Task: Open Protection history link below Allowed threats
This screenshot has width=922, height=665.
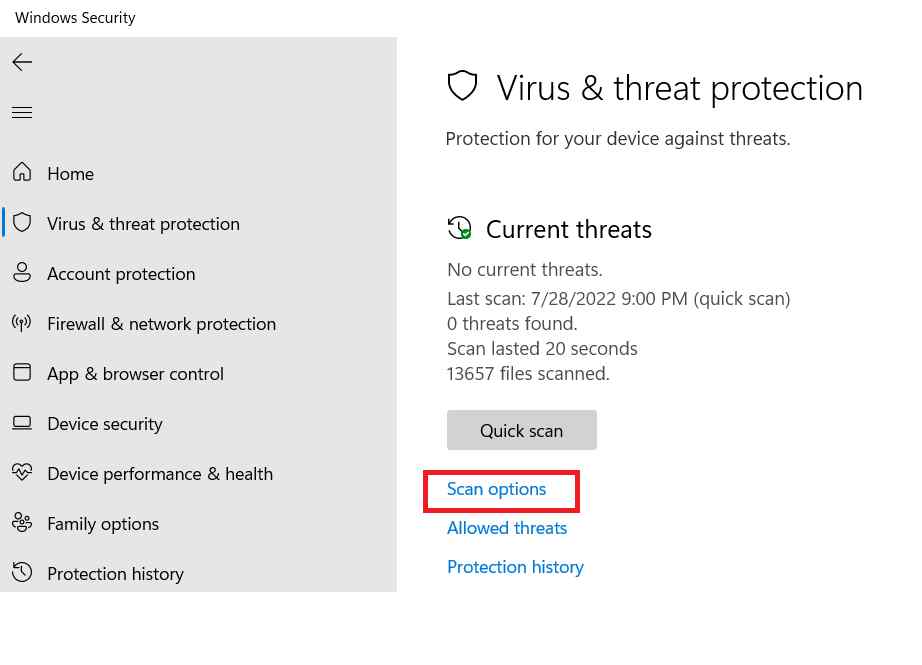Action: pyautogui.click(x=515, y=567)
